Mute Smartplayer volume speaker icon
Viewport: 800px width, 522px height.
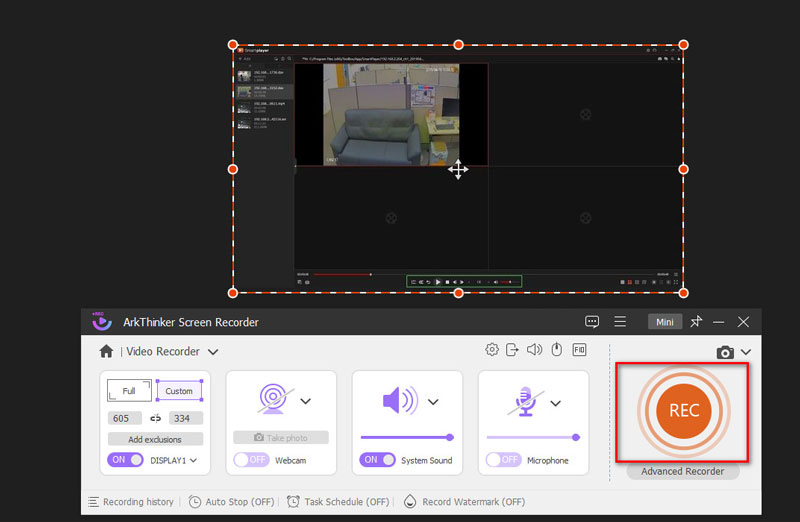click(496, 282)
